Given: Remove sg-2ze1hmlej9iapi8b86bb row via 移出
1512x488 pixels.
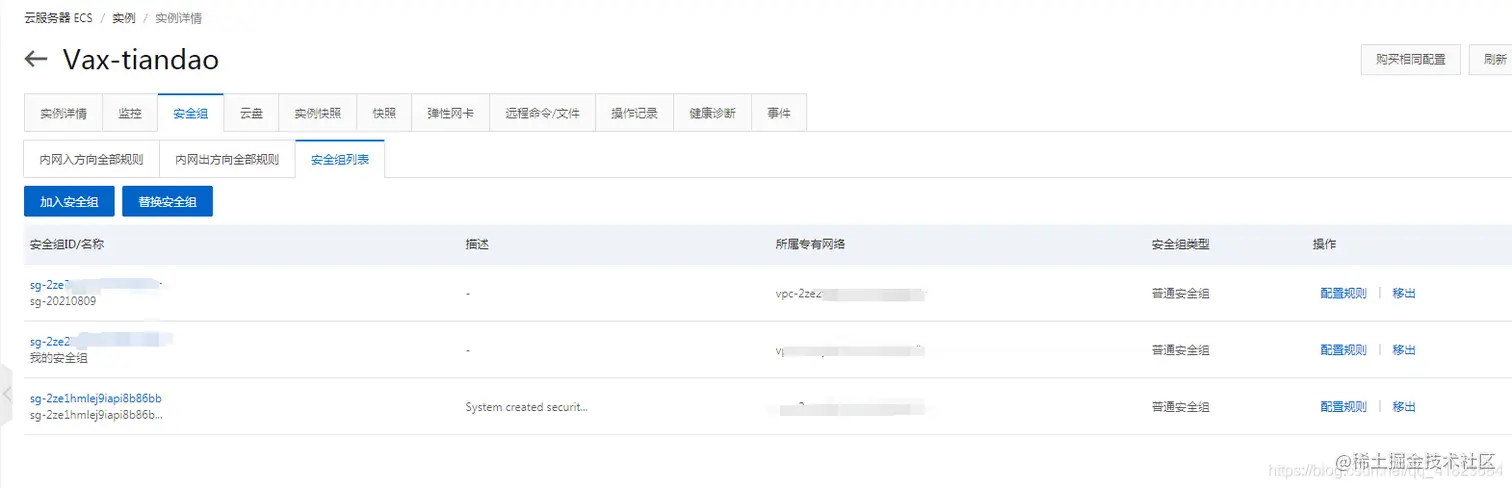Looking at the screenshot, I should coord(1404,407).
